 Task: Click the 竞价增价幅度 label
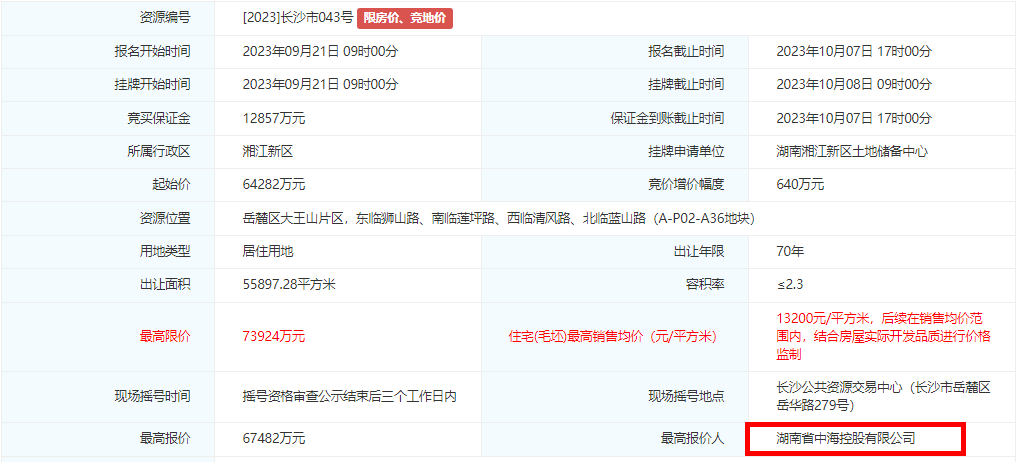[x=686, y=185]
